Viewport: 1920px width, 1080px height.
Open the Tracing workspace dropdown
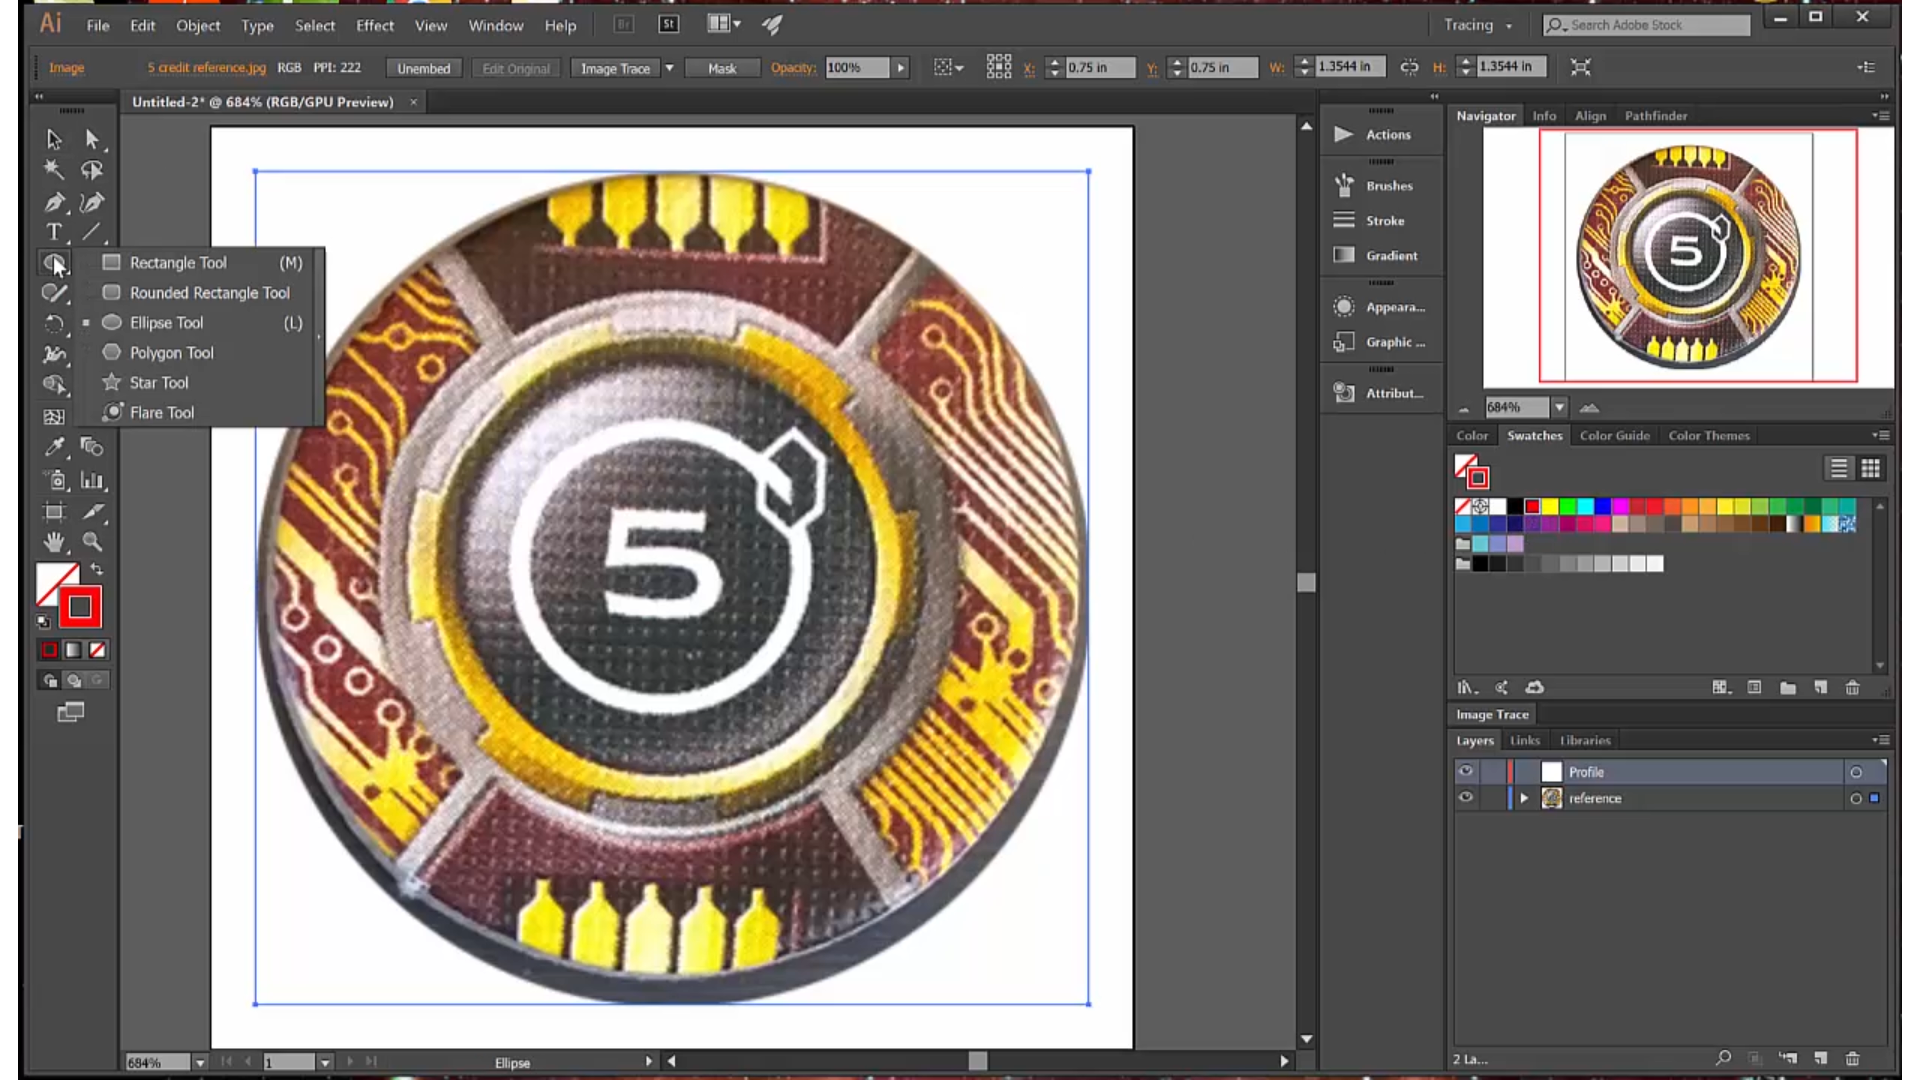coord(1479,25)
